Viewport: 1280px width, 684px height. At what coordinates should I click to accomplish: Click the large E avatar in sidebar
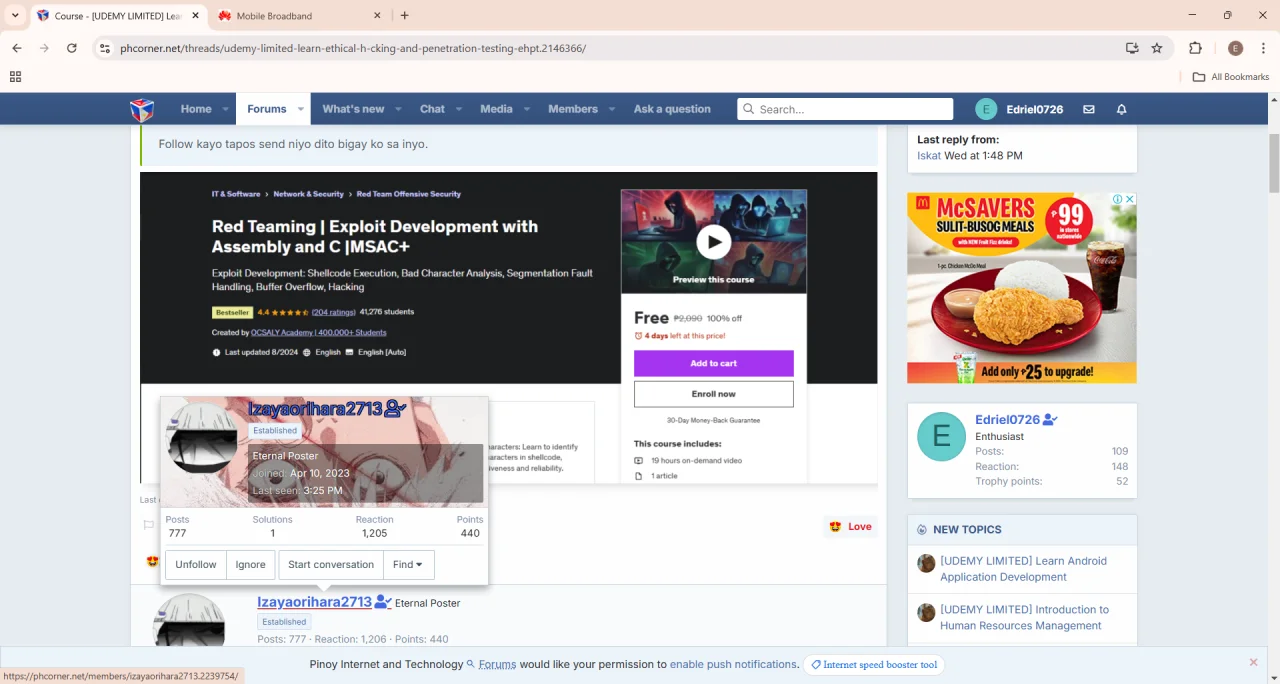point(941,436)
